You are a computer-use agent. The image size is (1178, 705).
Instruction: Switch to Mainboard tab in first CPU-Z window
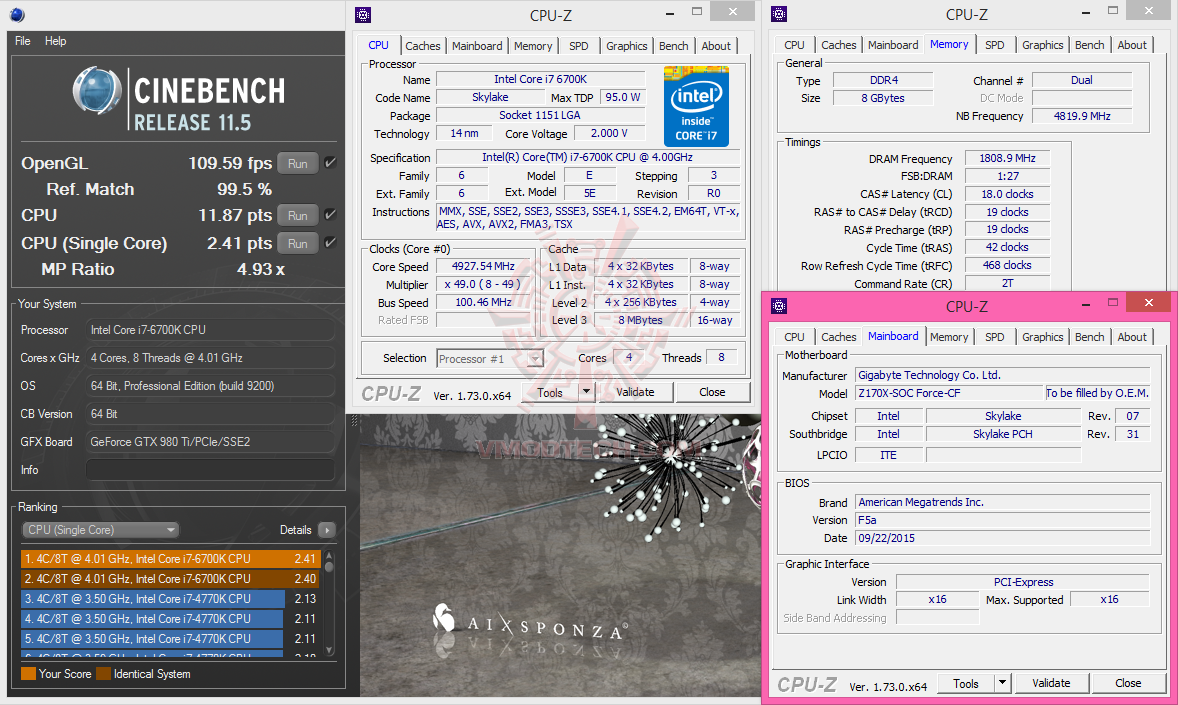(x=477, y=46)
